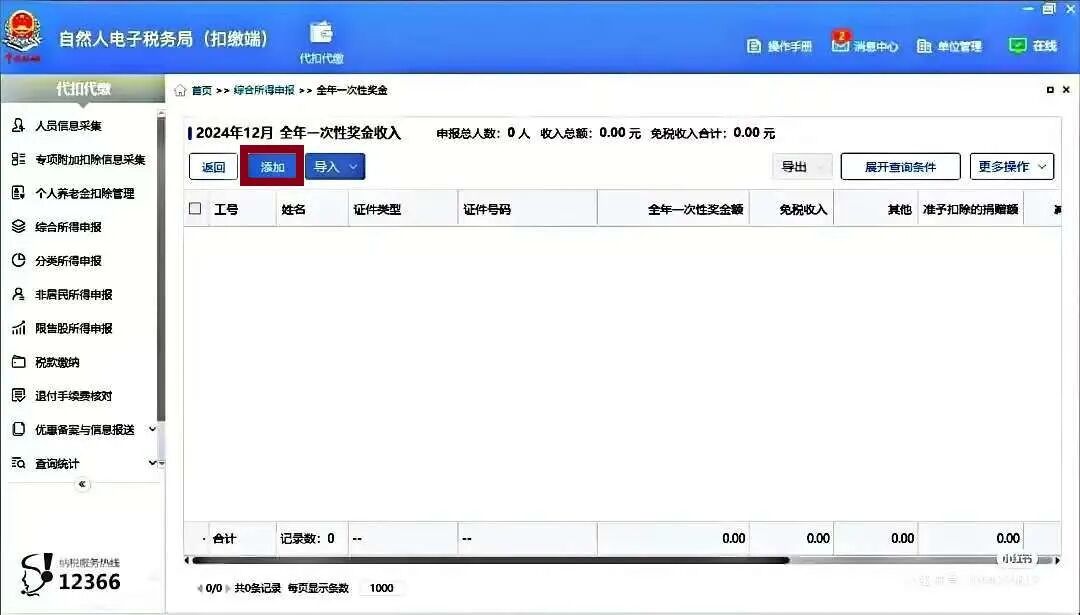
Task: Open 分类所得申报 in the sidebar
Action: coord(70,261)
